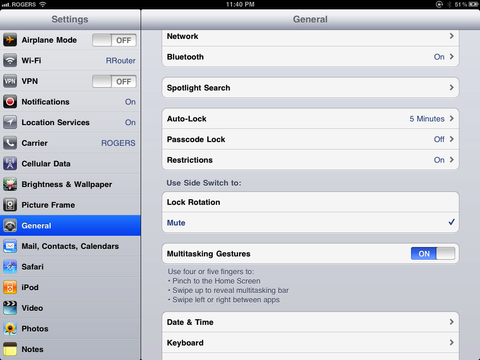This screenshot has width=480, height=360.
Task: Select Lock Rotation for side switch
Action: (310, 202)
